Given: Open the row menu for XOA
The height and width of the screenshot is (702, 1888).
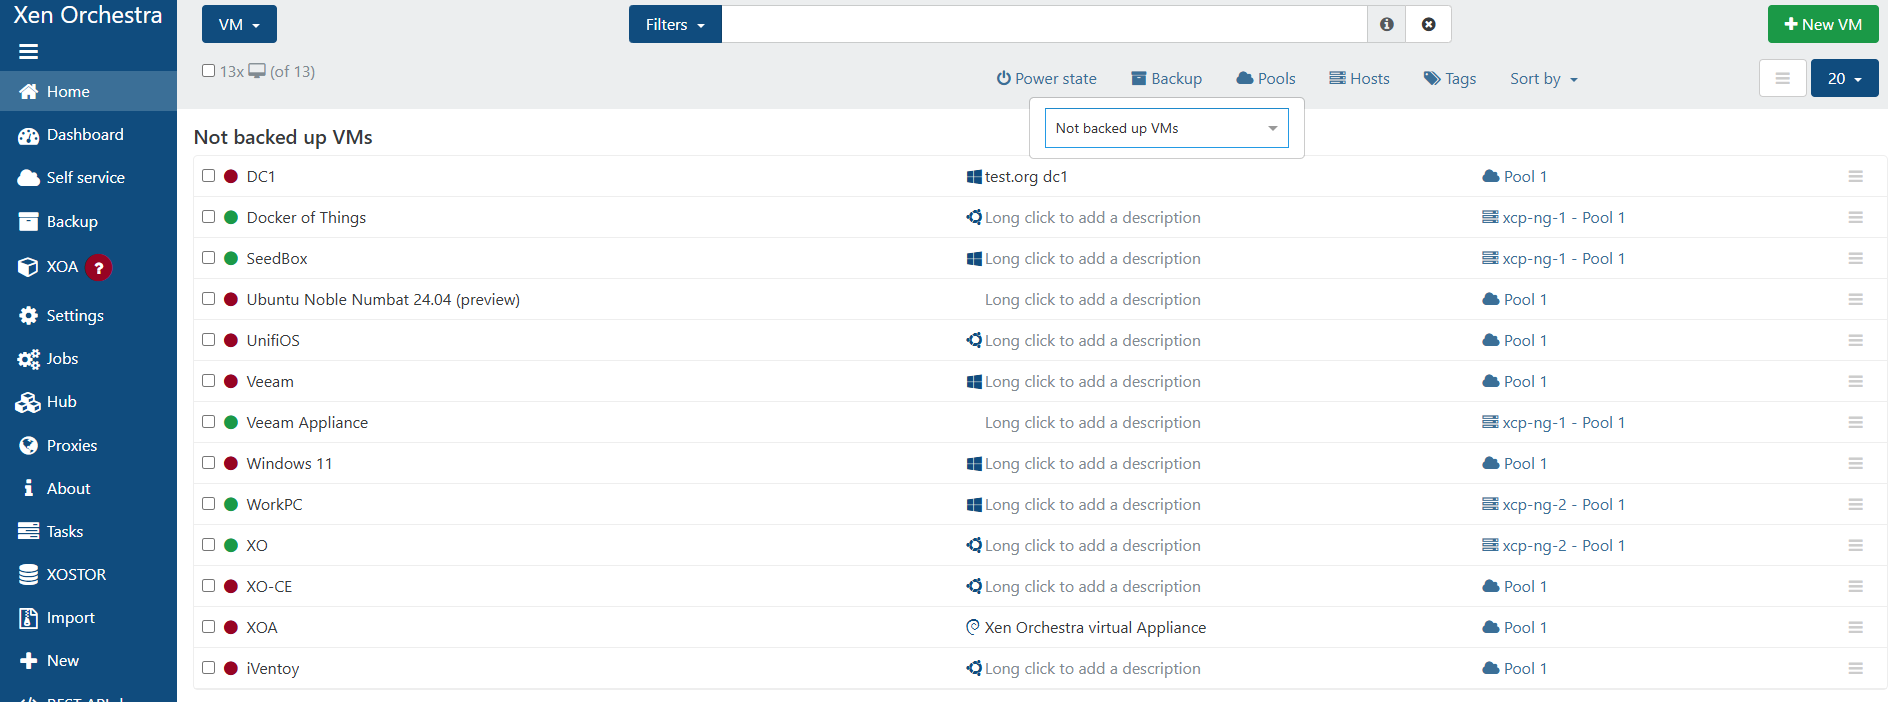Looking at the screenshot, I should [x=1855, y=627].
